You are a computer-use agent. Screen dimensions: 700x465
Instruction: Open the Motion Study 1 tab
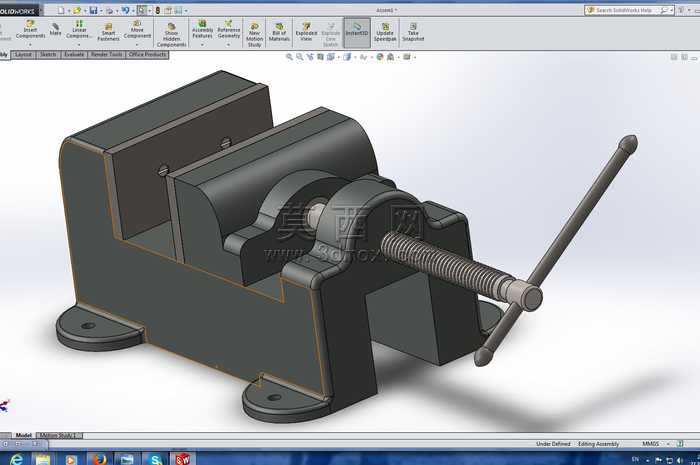59,436
